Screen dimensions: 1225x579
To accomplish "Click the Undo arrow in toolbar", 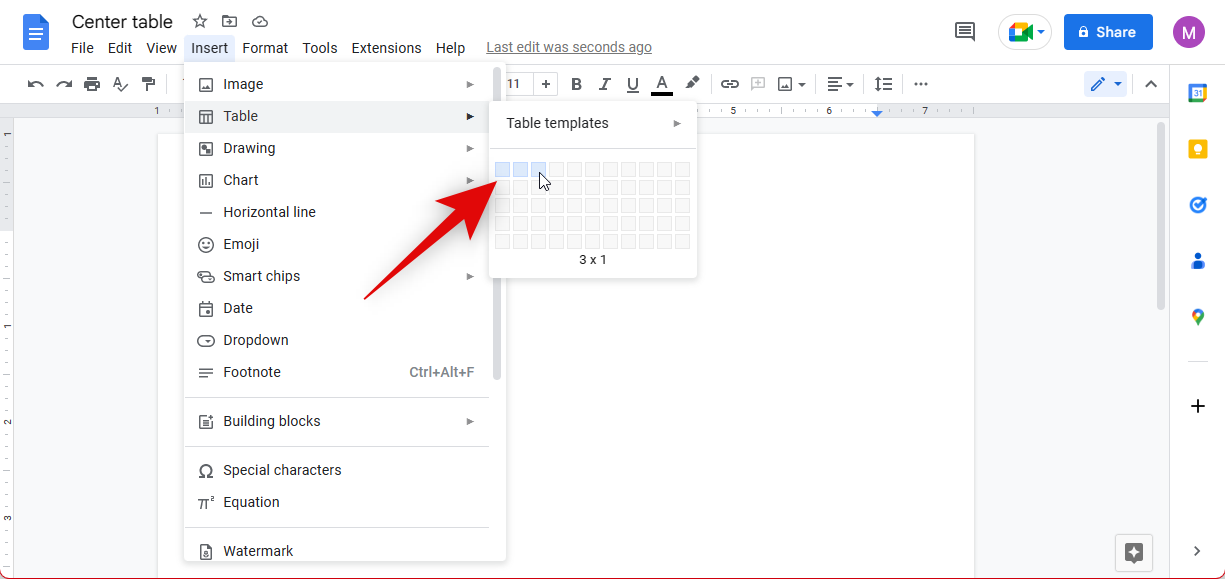I will click(x=36, y=84).
